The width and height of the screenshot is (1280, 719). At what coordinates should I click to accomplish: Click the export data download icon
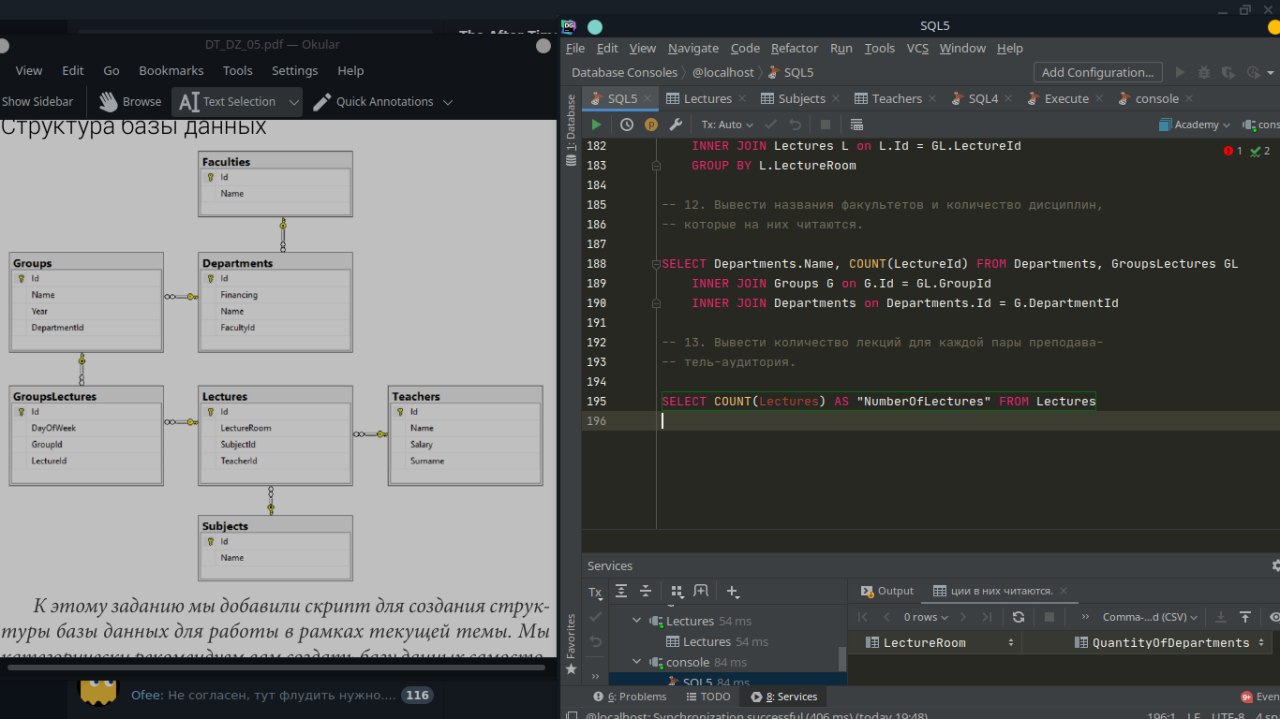(x=1221, y=617)
